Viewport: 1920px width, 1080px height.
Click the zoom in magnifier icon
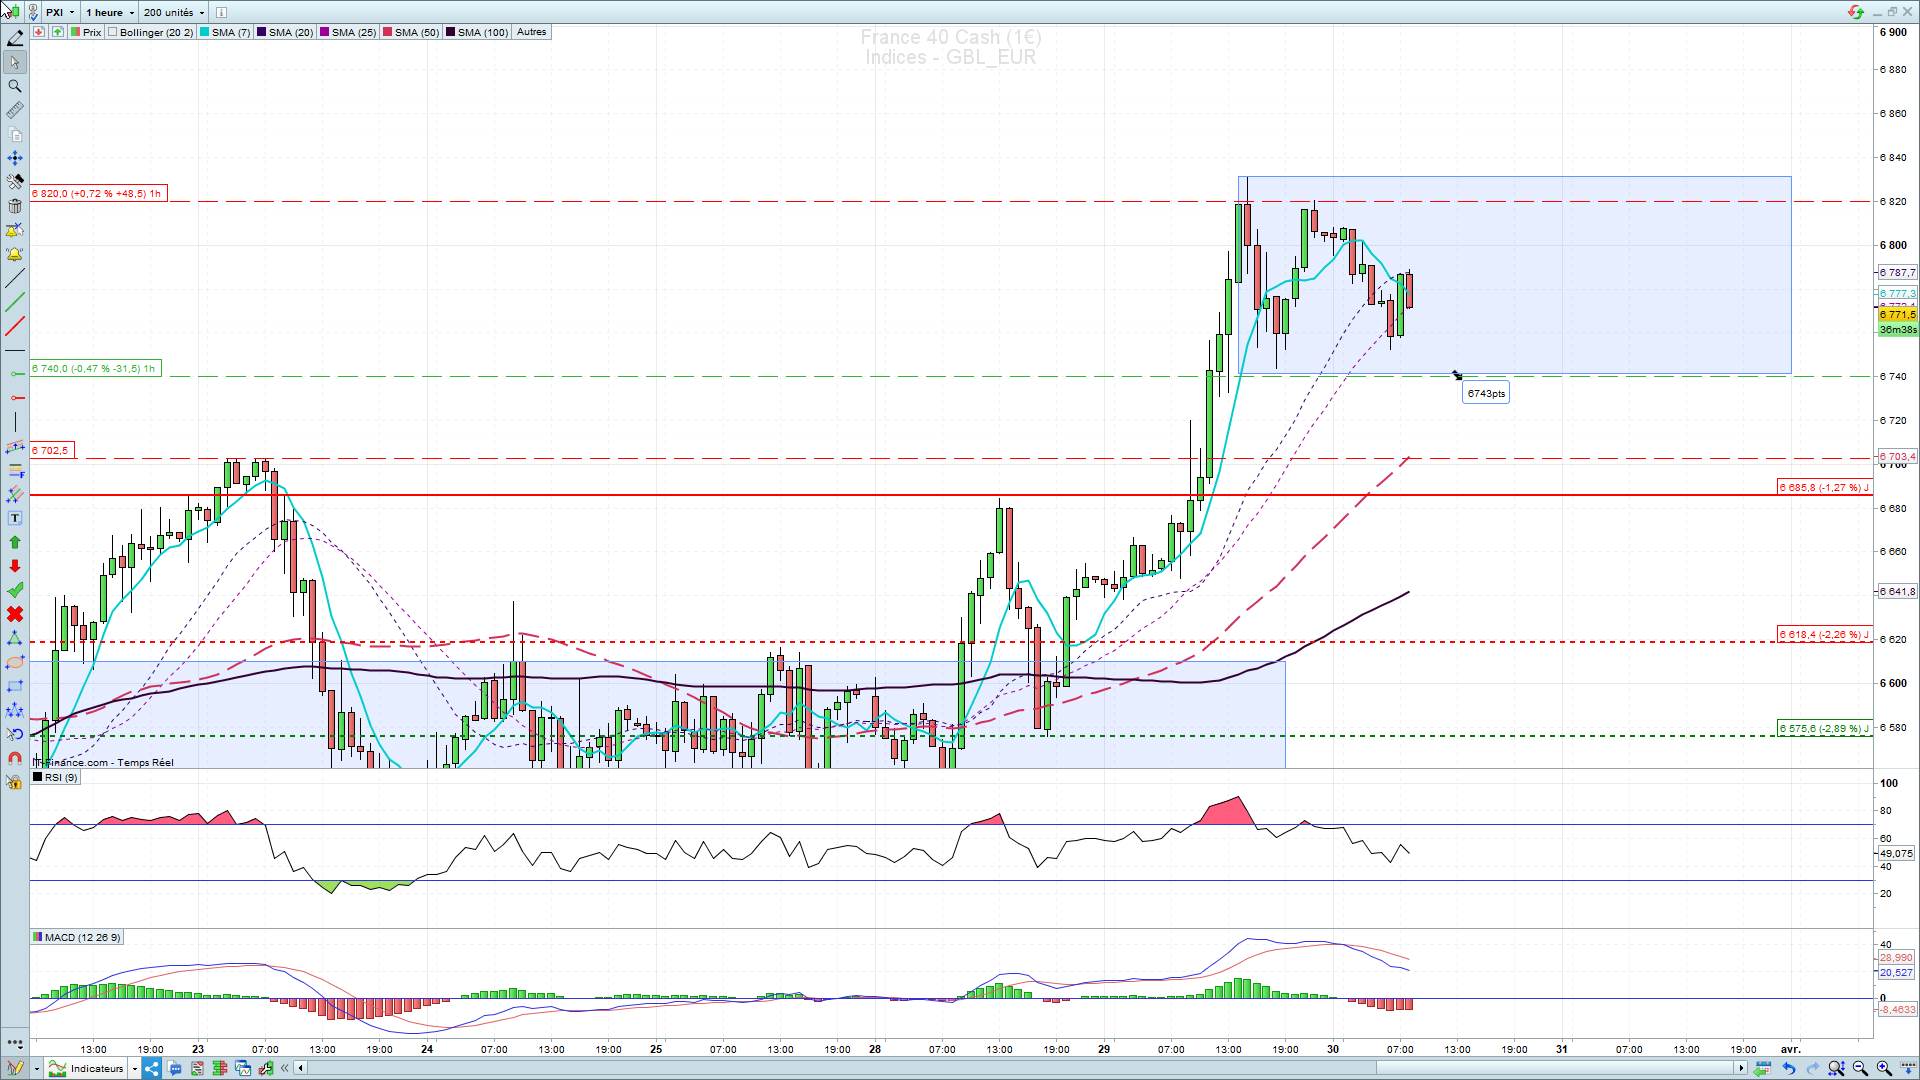pos(1884,1068)
